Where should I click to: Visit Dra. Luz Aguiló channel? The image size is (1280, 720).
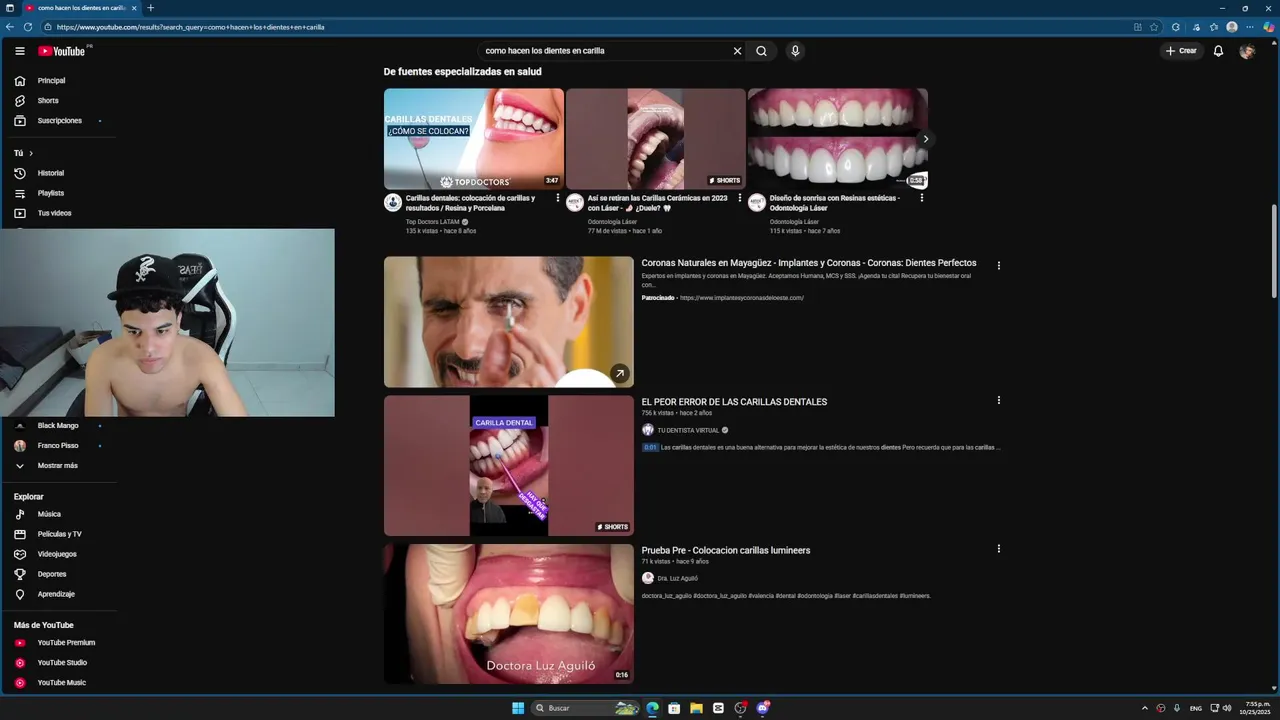click(x=678, y=578)
